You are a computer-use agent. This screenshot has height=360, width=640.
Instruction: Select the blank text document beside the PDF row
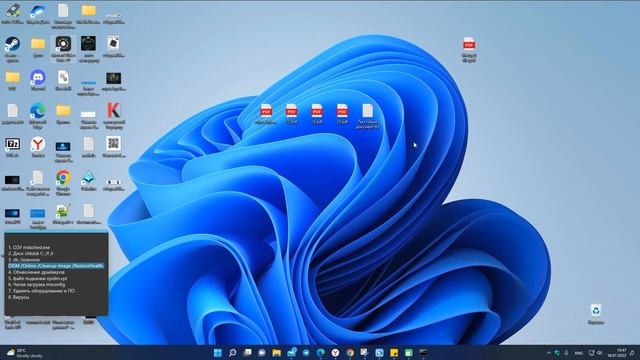coord(367,111)
